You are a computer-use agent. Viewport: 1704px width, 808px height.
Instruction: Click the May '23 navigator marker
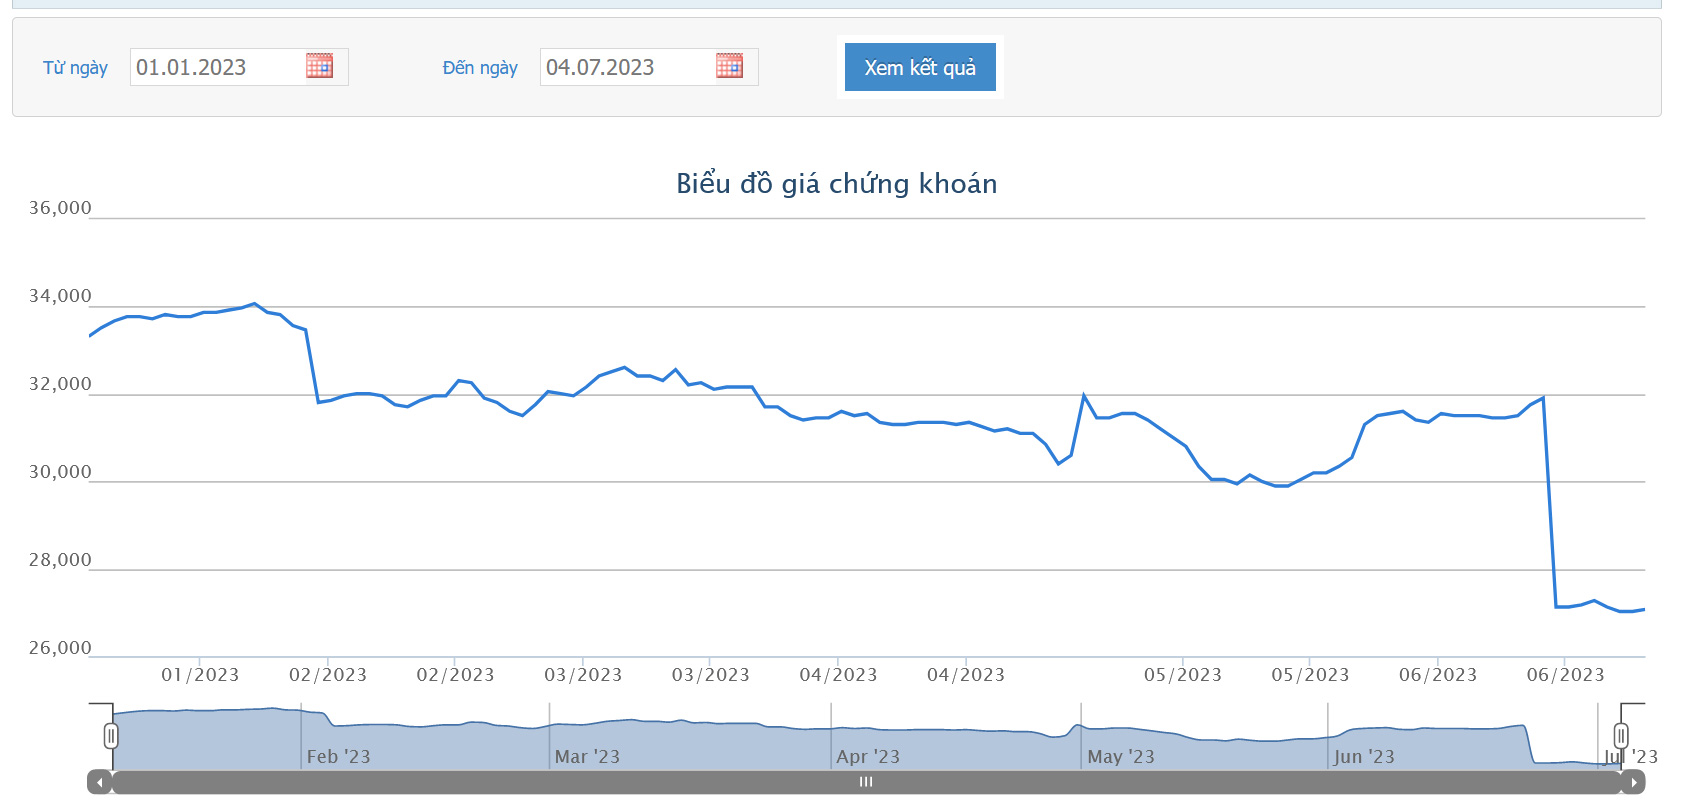point(1121,757)
